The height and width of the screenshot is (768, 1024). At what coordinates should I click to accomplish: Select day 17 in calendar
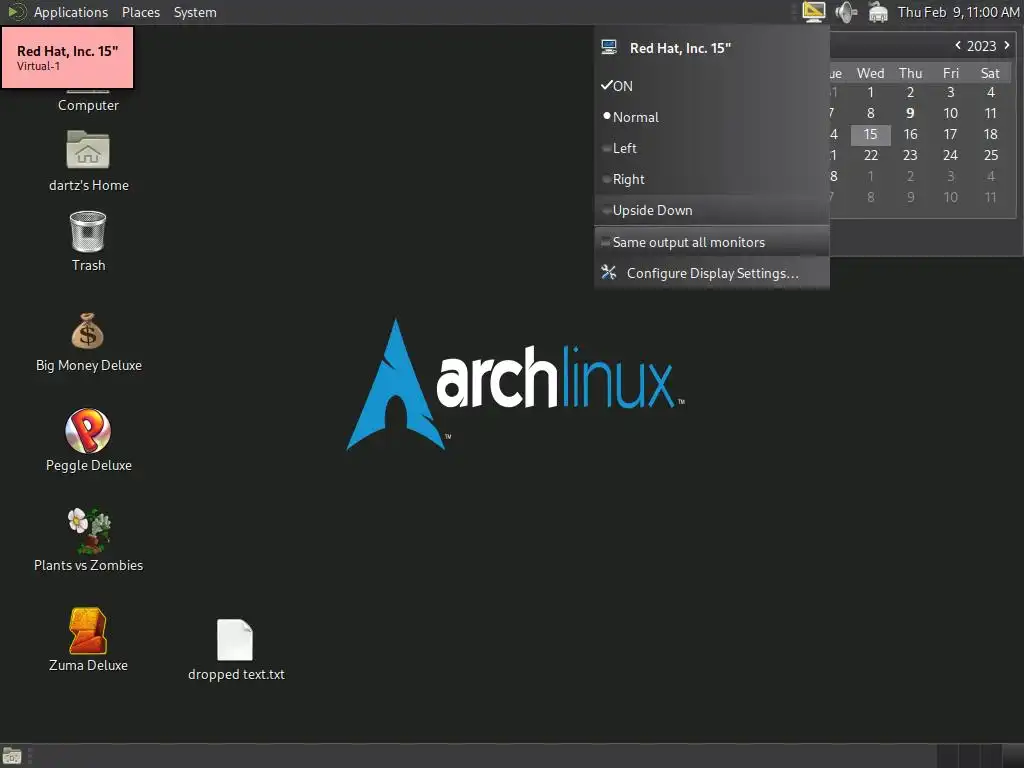click(950, 135)
